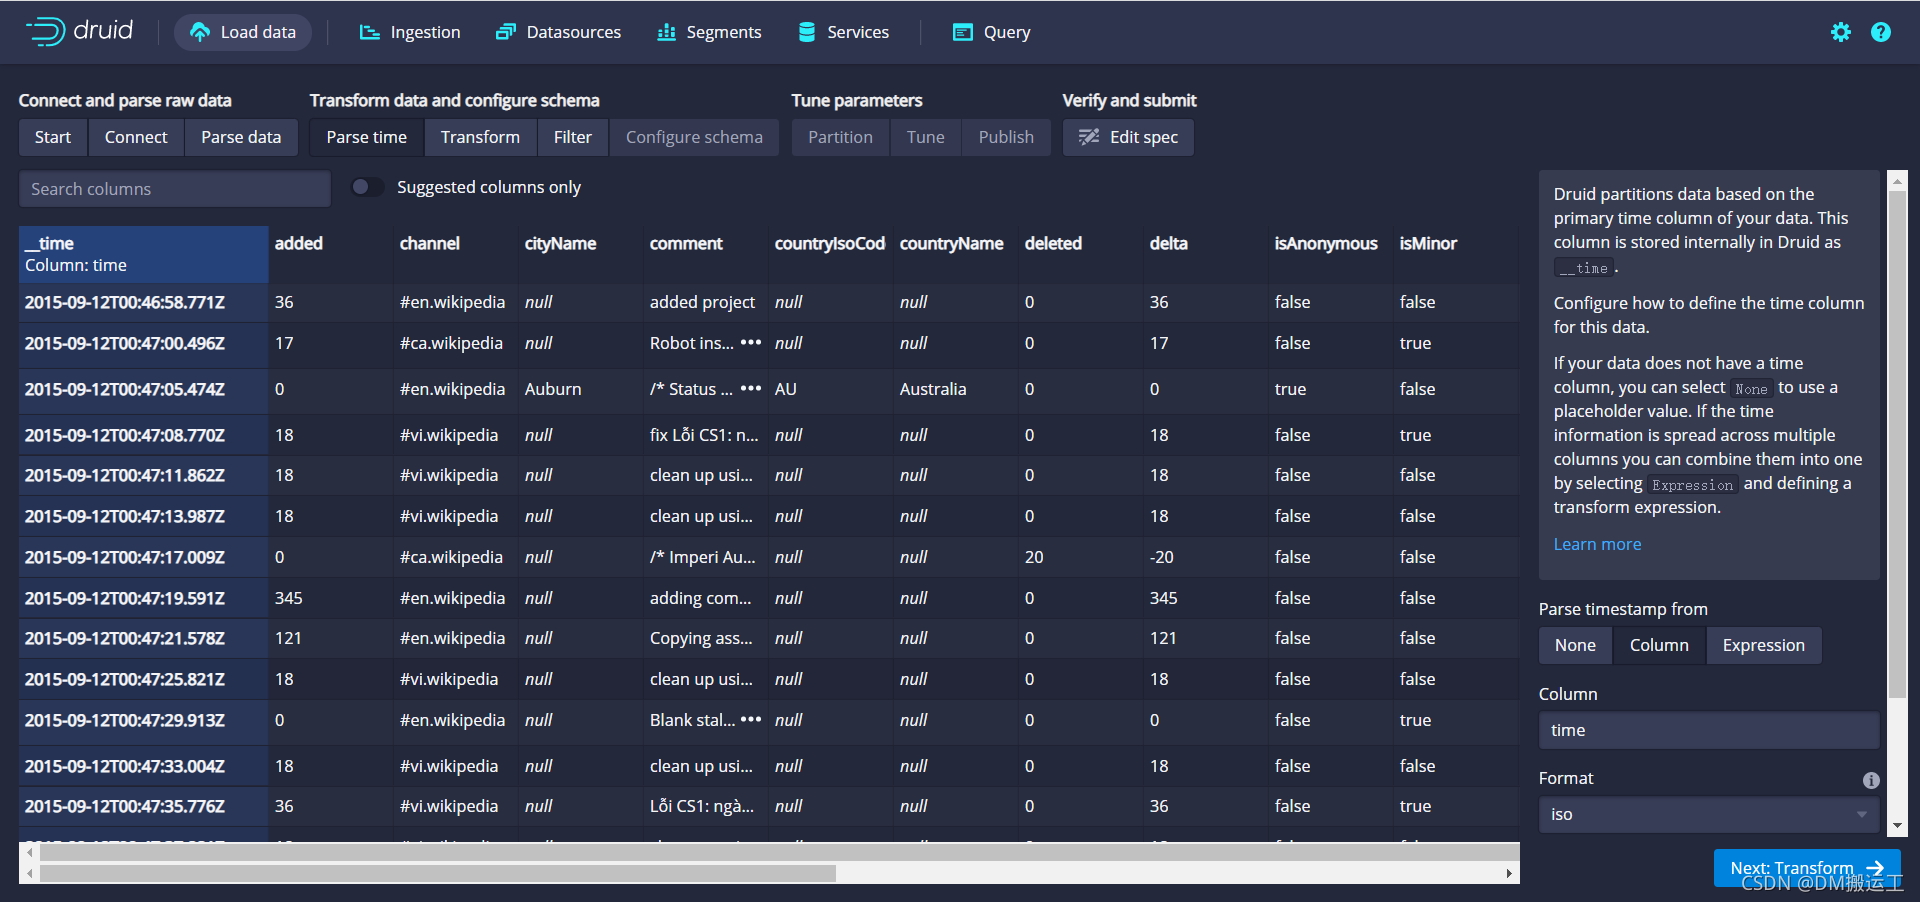Go to the Tune step
Image resolution: width=1920 pixels, height=902 pixels.
click(926, 137)
